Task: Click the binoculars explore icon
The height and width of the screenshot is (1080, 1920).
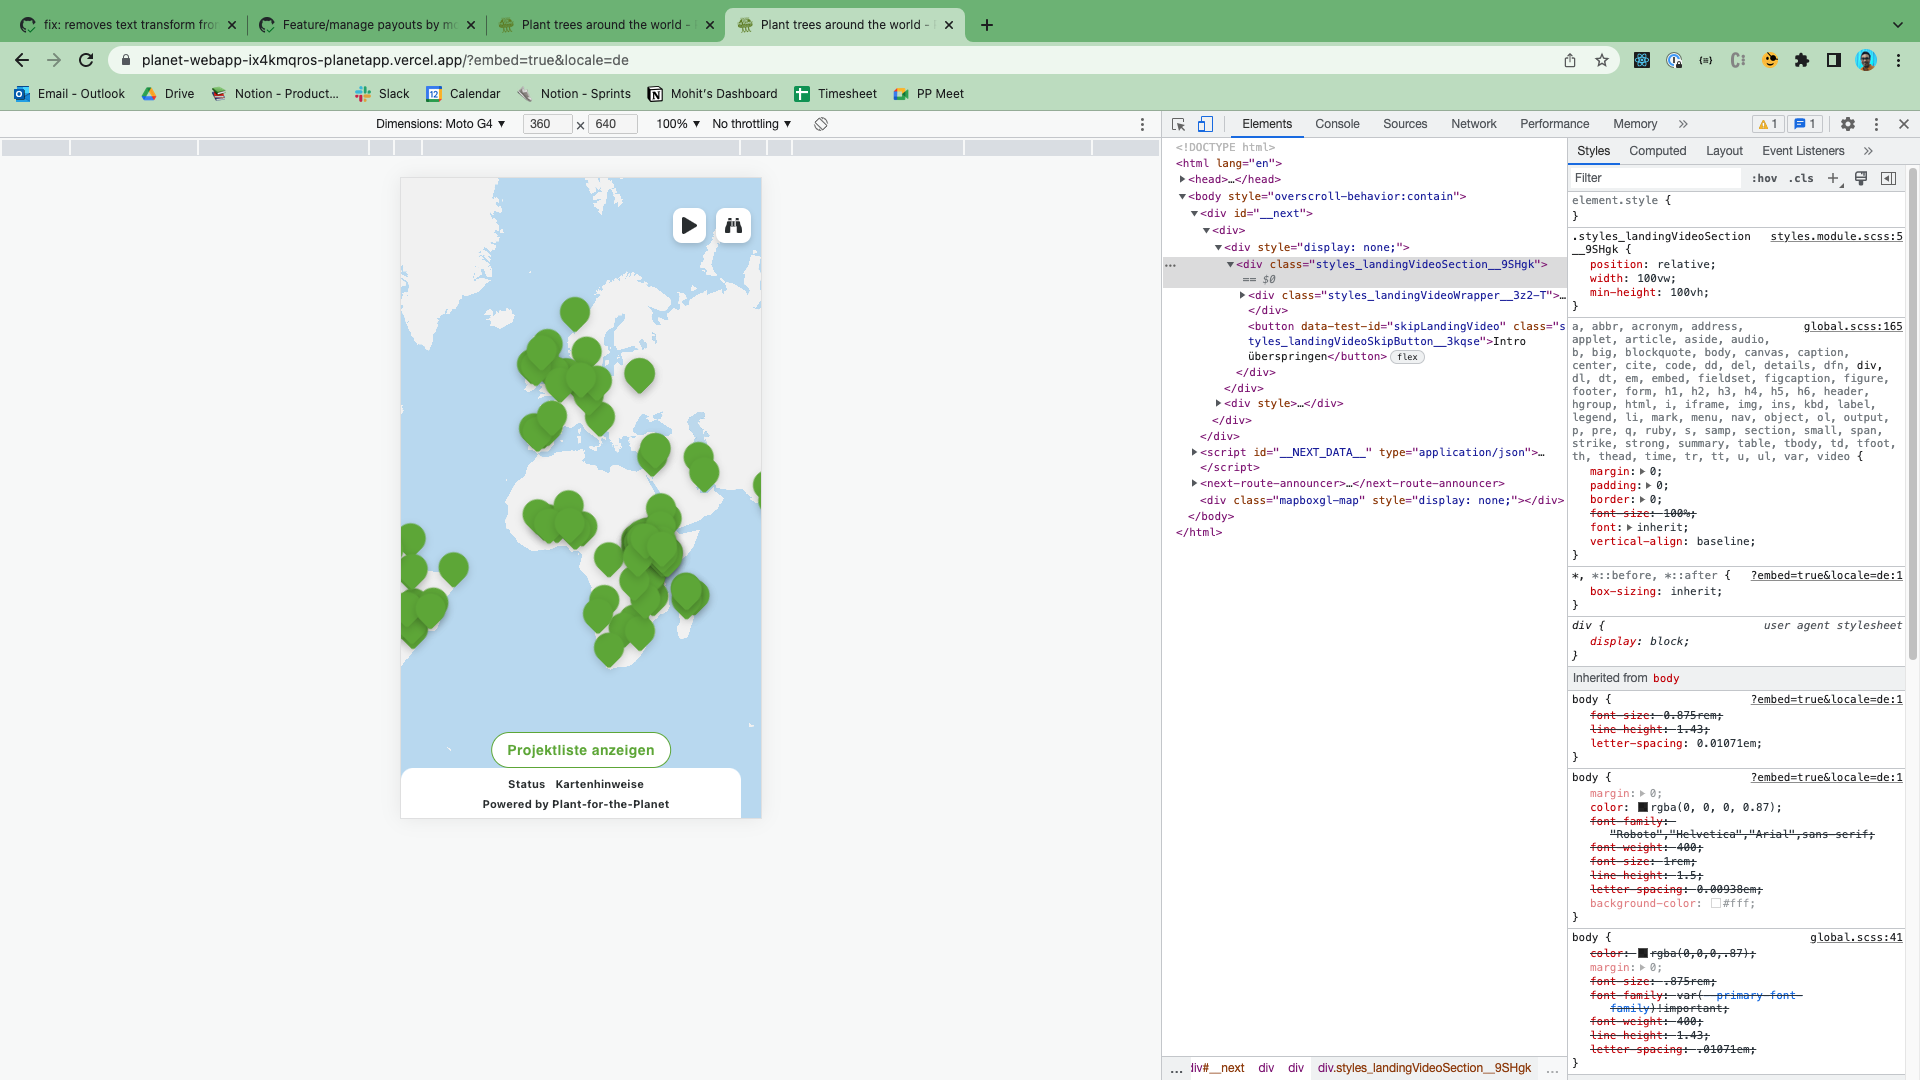Action: coord(733,226)
